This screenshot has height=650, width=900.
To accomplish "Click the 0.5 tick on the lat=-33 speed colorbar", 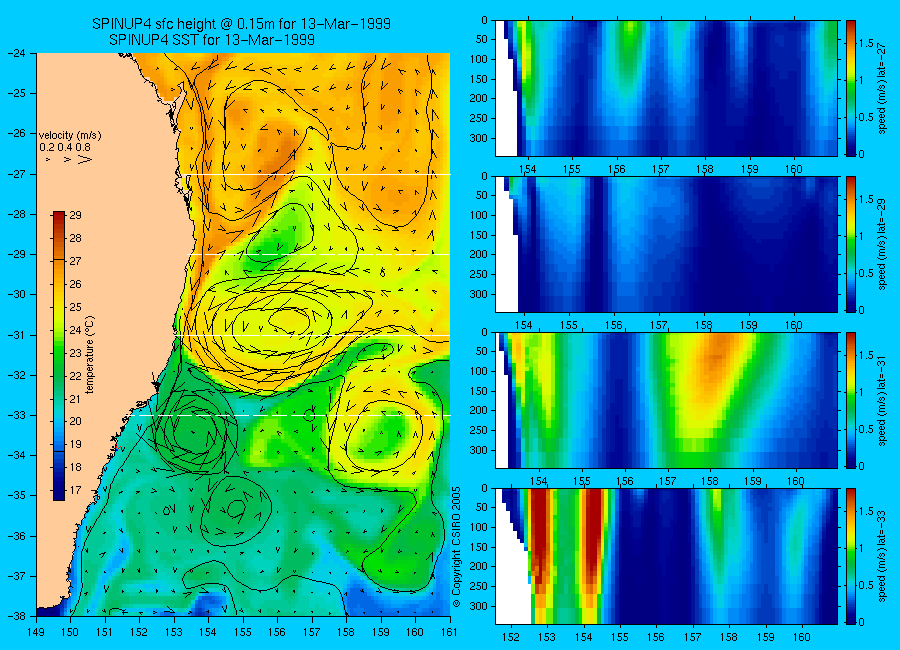I will tap(866, 585).
